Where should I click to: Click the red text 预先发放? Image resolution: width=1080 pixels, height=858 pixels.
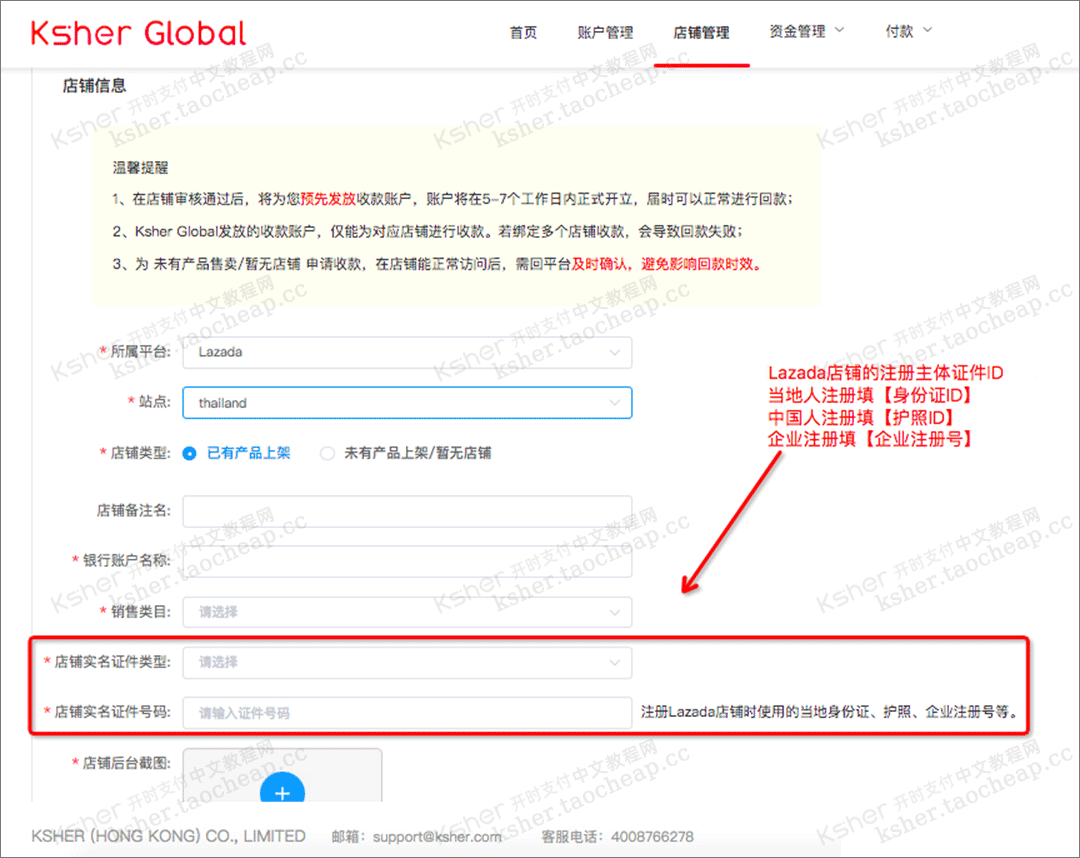328,199
